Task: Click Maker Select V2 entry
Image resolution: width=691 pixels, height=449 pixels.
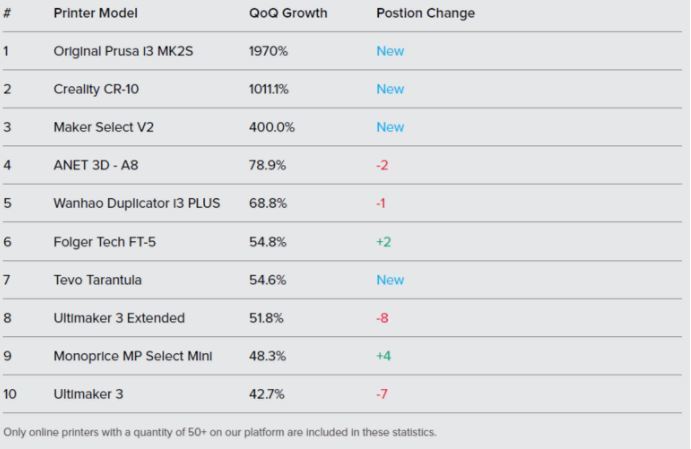Action: pos(104,127)
